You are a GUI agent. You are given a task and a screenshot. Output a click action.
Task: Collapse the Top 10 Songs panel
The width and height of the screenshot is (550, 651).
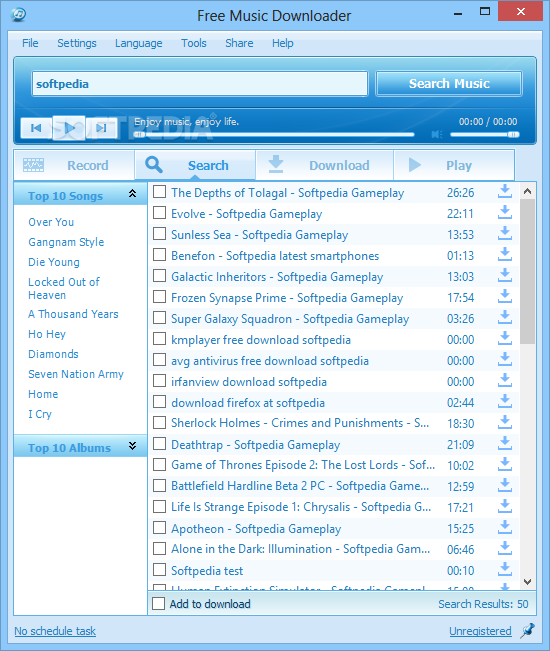(132, 193)
